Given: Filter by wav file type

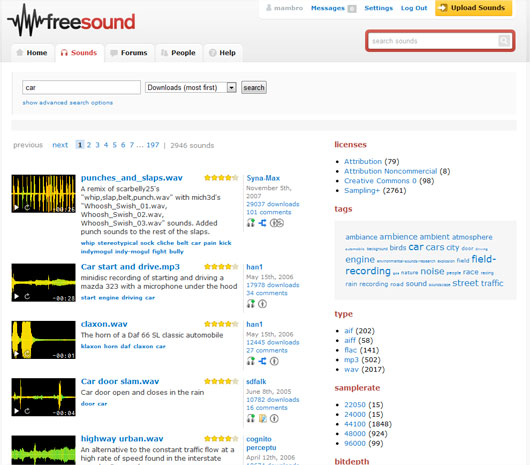Looking at the screenshot, I should tap(351, 369).
